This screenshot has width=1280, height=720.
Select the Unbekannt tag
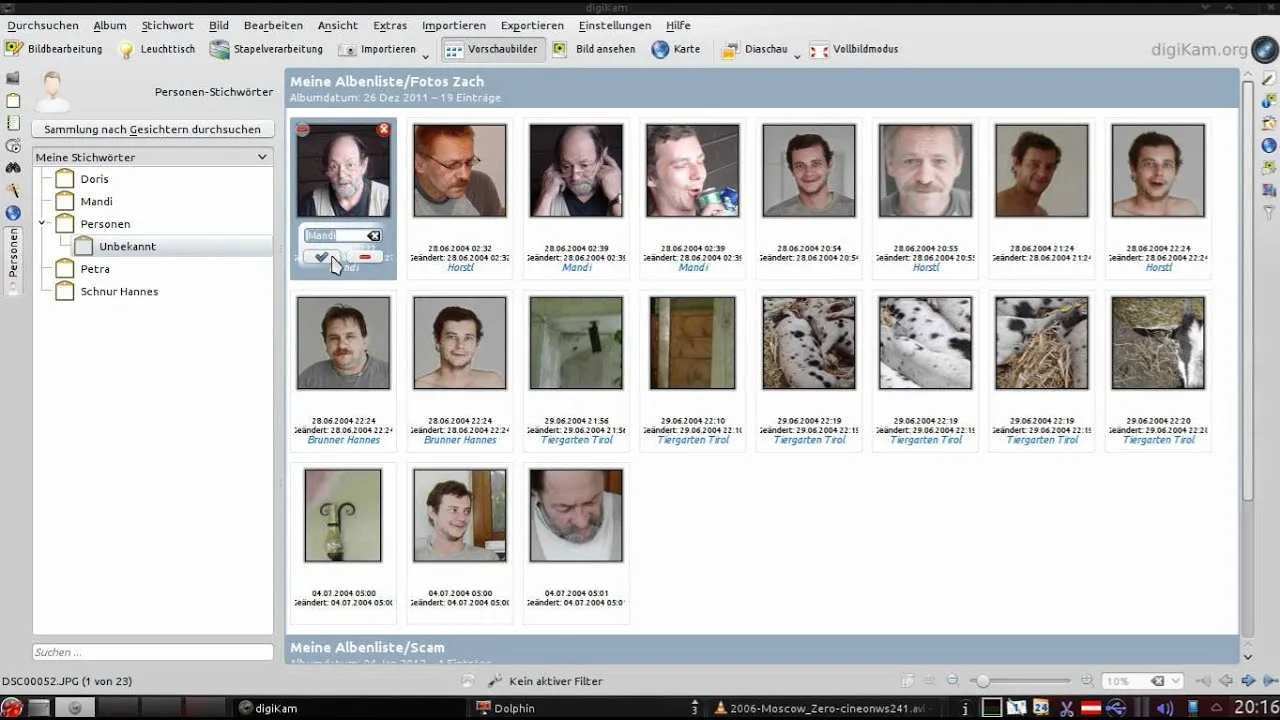point(127,246)
